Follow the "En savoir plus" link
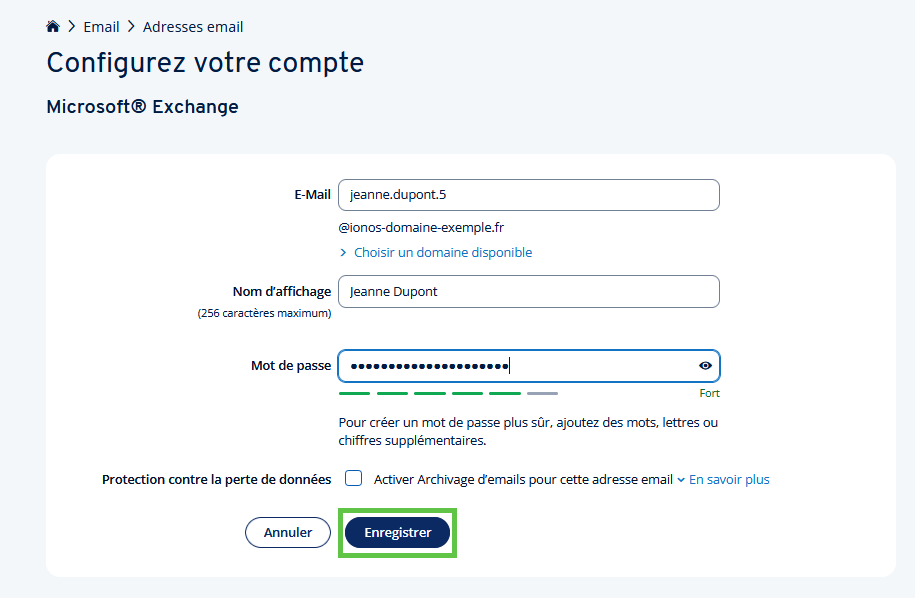The width and height of the screenshot is (915, 598). tap(729, 480)
